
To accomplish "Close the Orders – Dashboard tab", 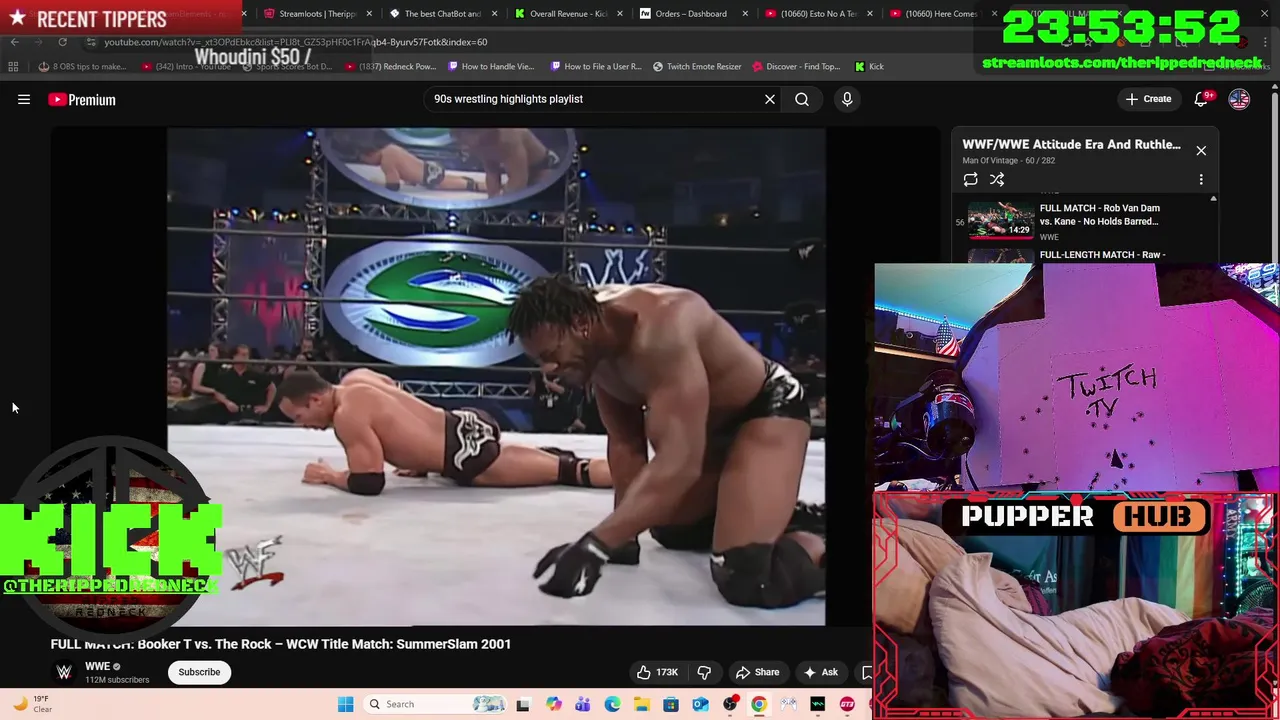I will 745,14.
